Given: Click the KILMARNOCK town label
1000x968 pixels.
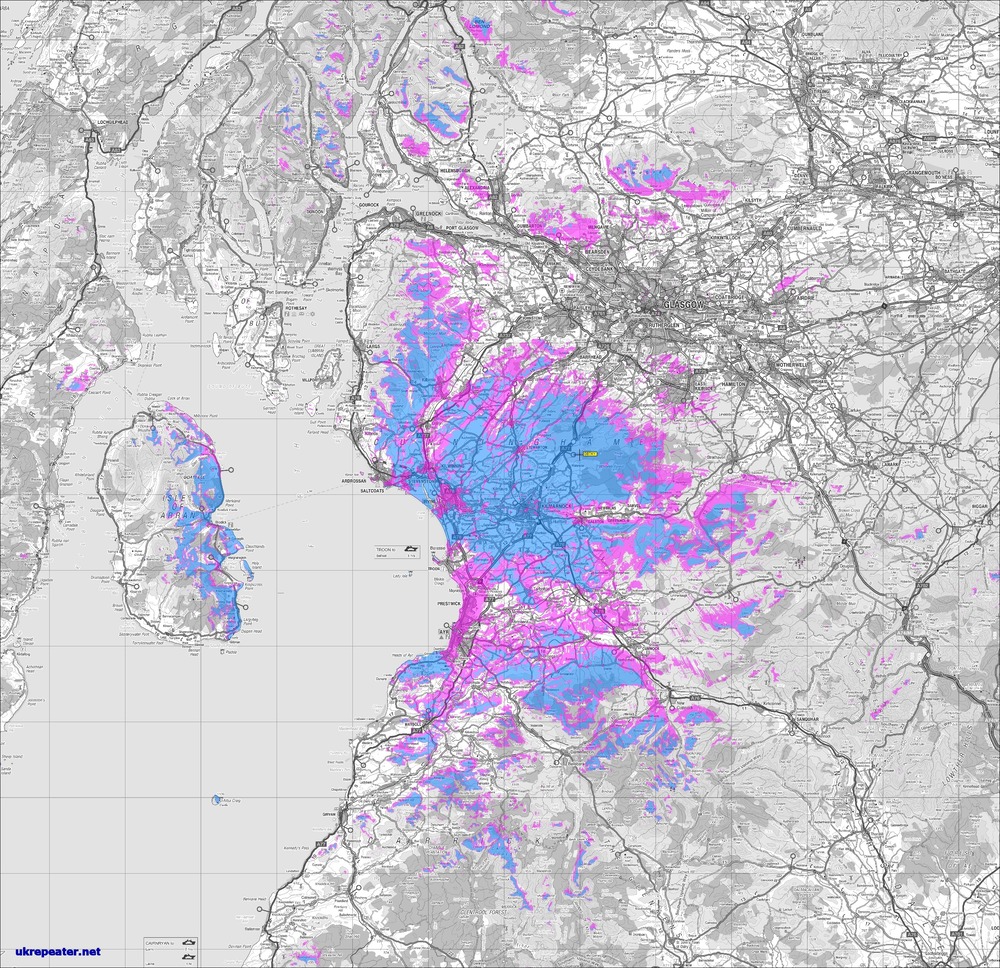Looking at the screenshot, I should coord(556,504).
